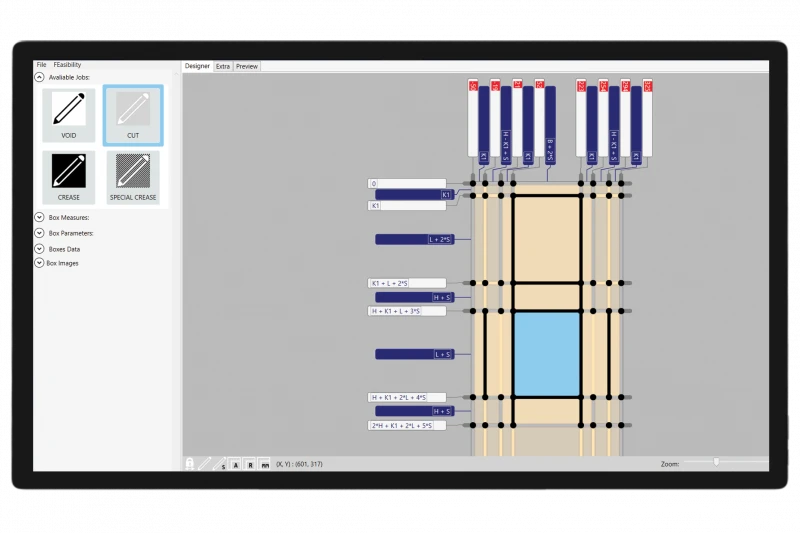Switch to the Preview tab

[247, 66]
